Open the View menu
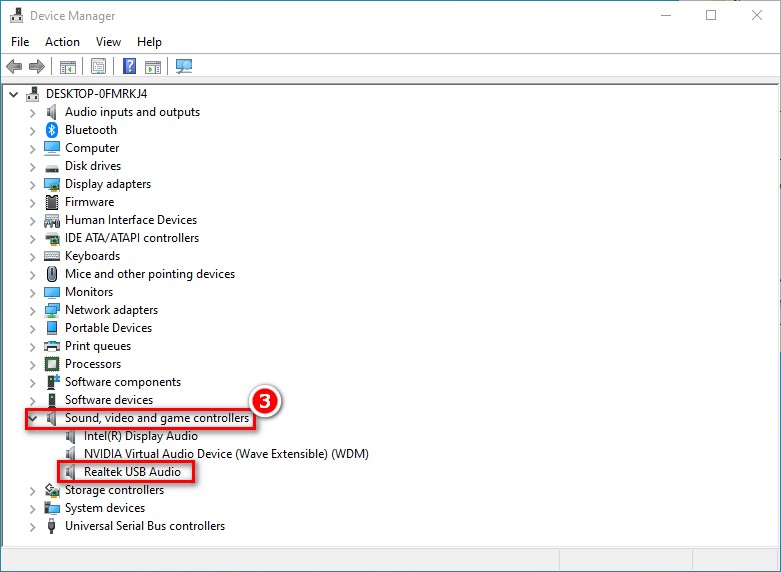The image size is (781, 572). click(108, 42)
